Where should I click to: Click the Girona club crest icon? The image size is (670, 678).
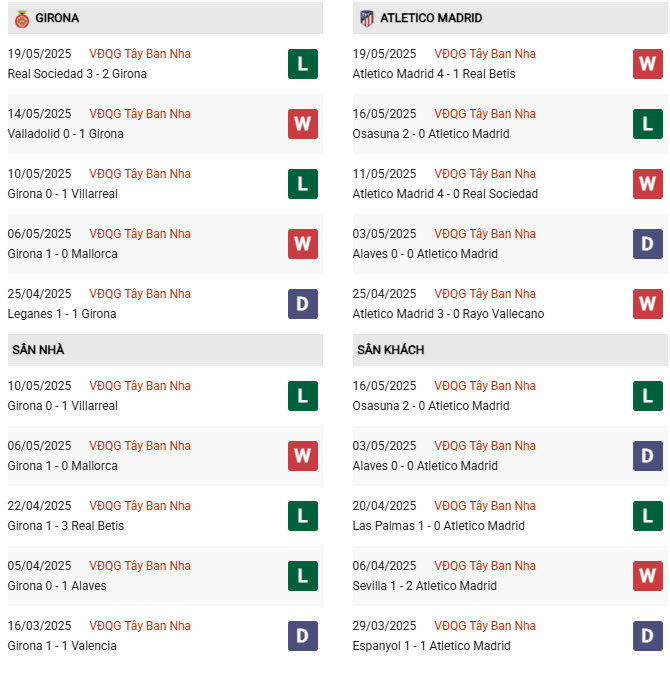pos(22,18)
